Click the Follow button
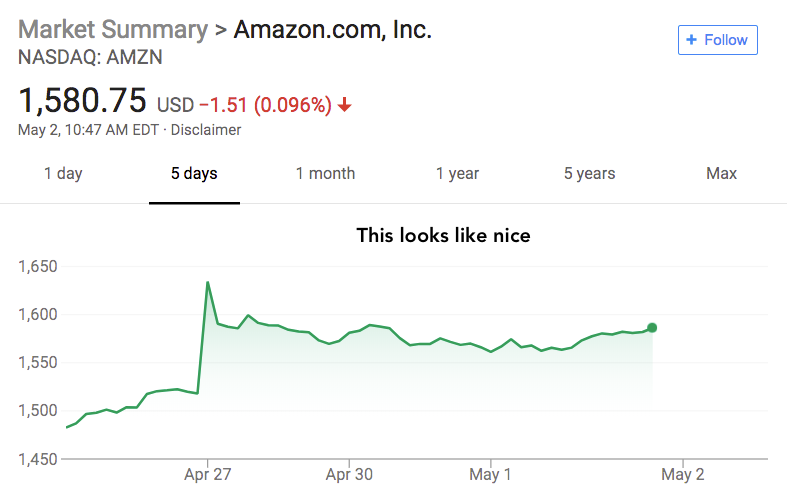 [717, 40]
